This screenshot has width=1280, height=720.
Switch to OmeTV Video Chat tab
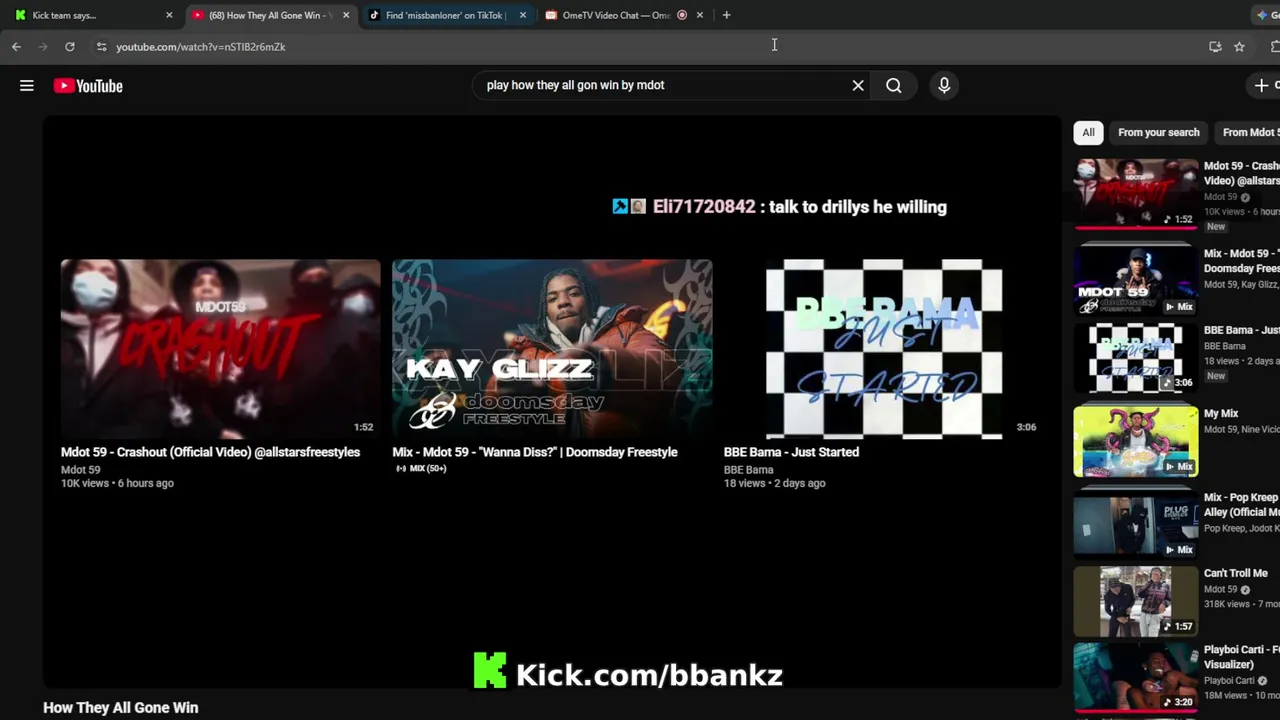coord(624,15)
